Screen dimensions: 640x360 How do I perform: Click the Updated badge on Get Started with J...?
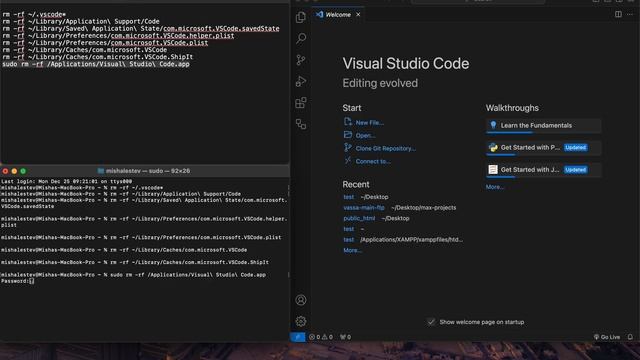click(576, 170)
